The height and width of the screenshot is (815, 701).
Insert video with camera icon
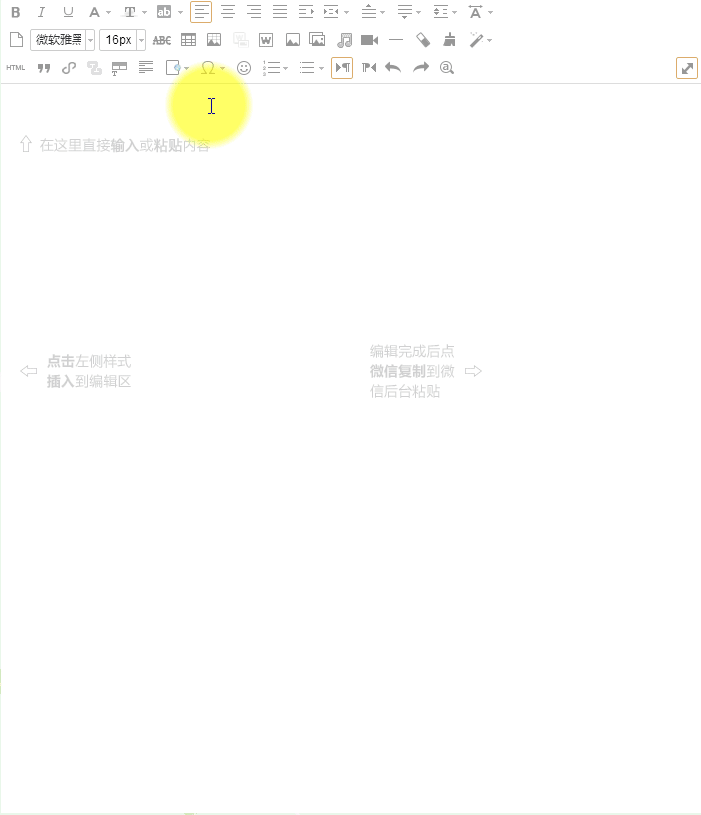pyautogui.click(x=369, y=40)
